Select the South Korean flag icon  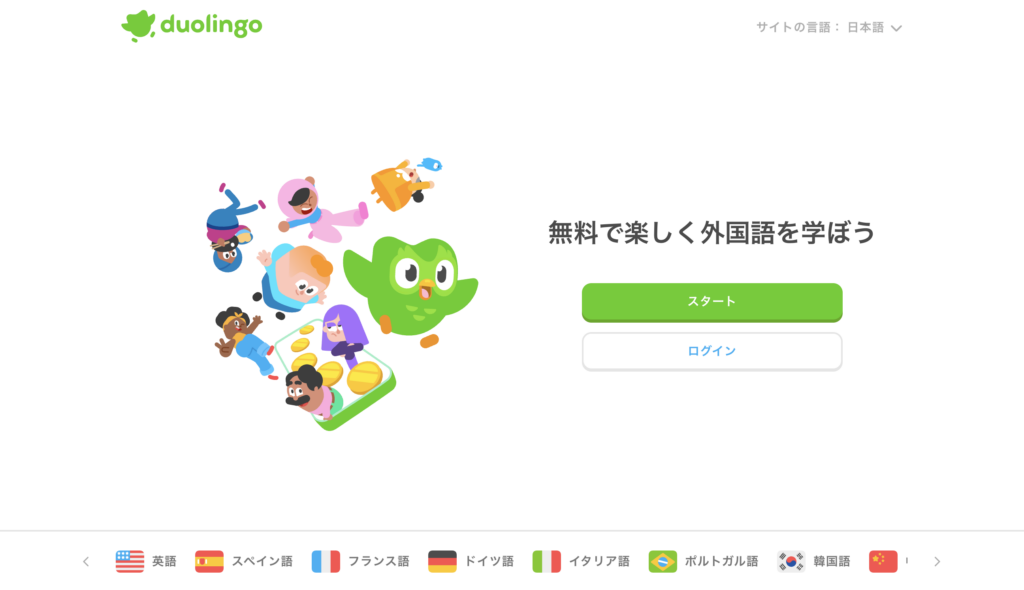click(791, 561)
